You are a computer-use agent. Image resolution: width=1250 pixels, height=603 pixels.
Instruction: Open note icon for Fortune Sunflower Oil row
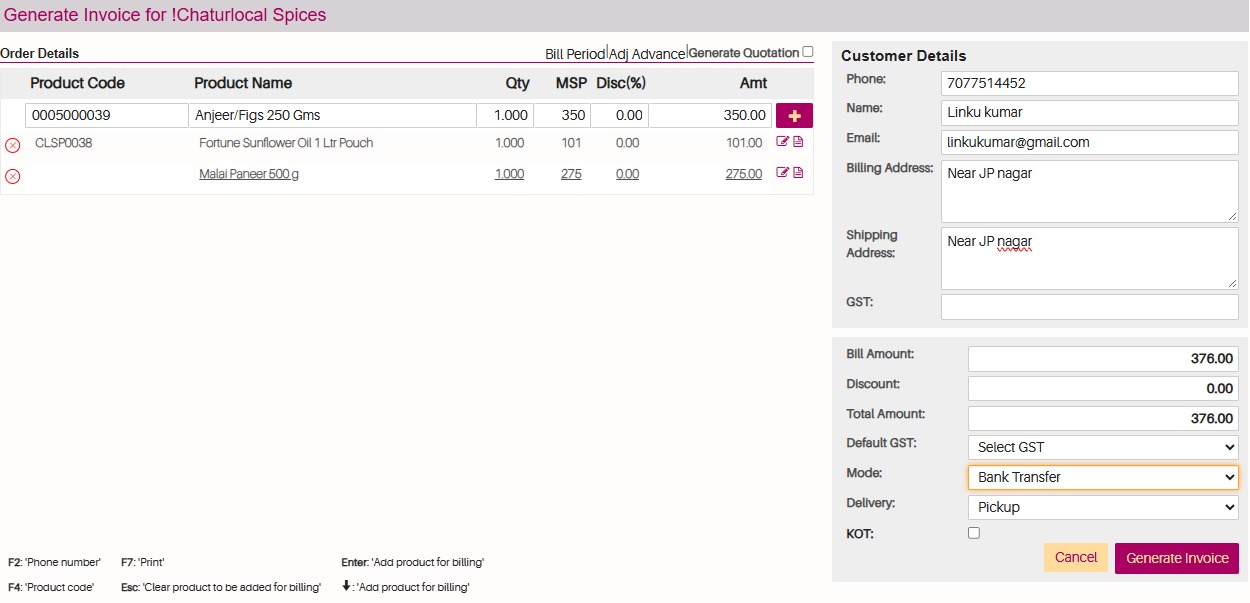pyautogui.click(x=798, y=142)
